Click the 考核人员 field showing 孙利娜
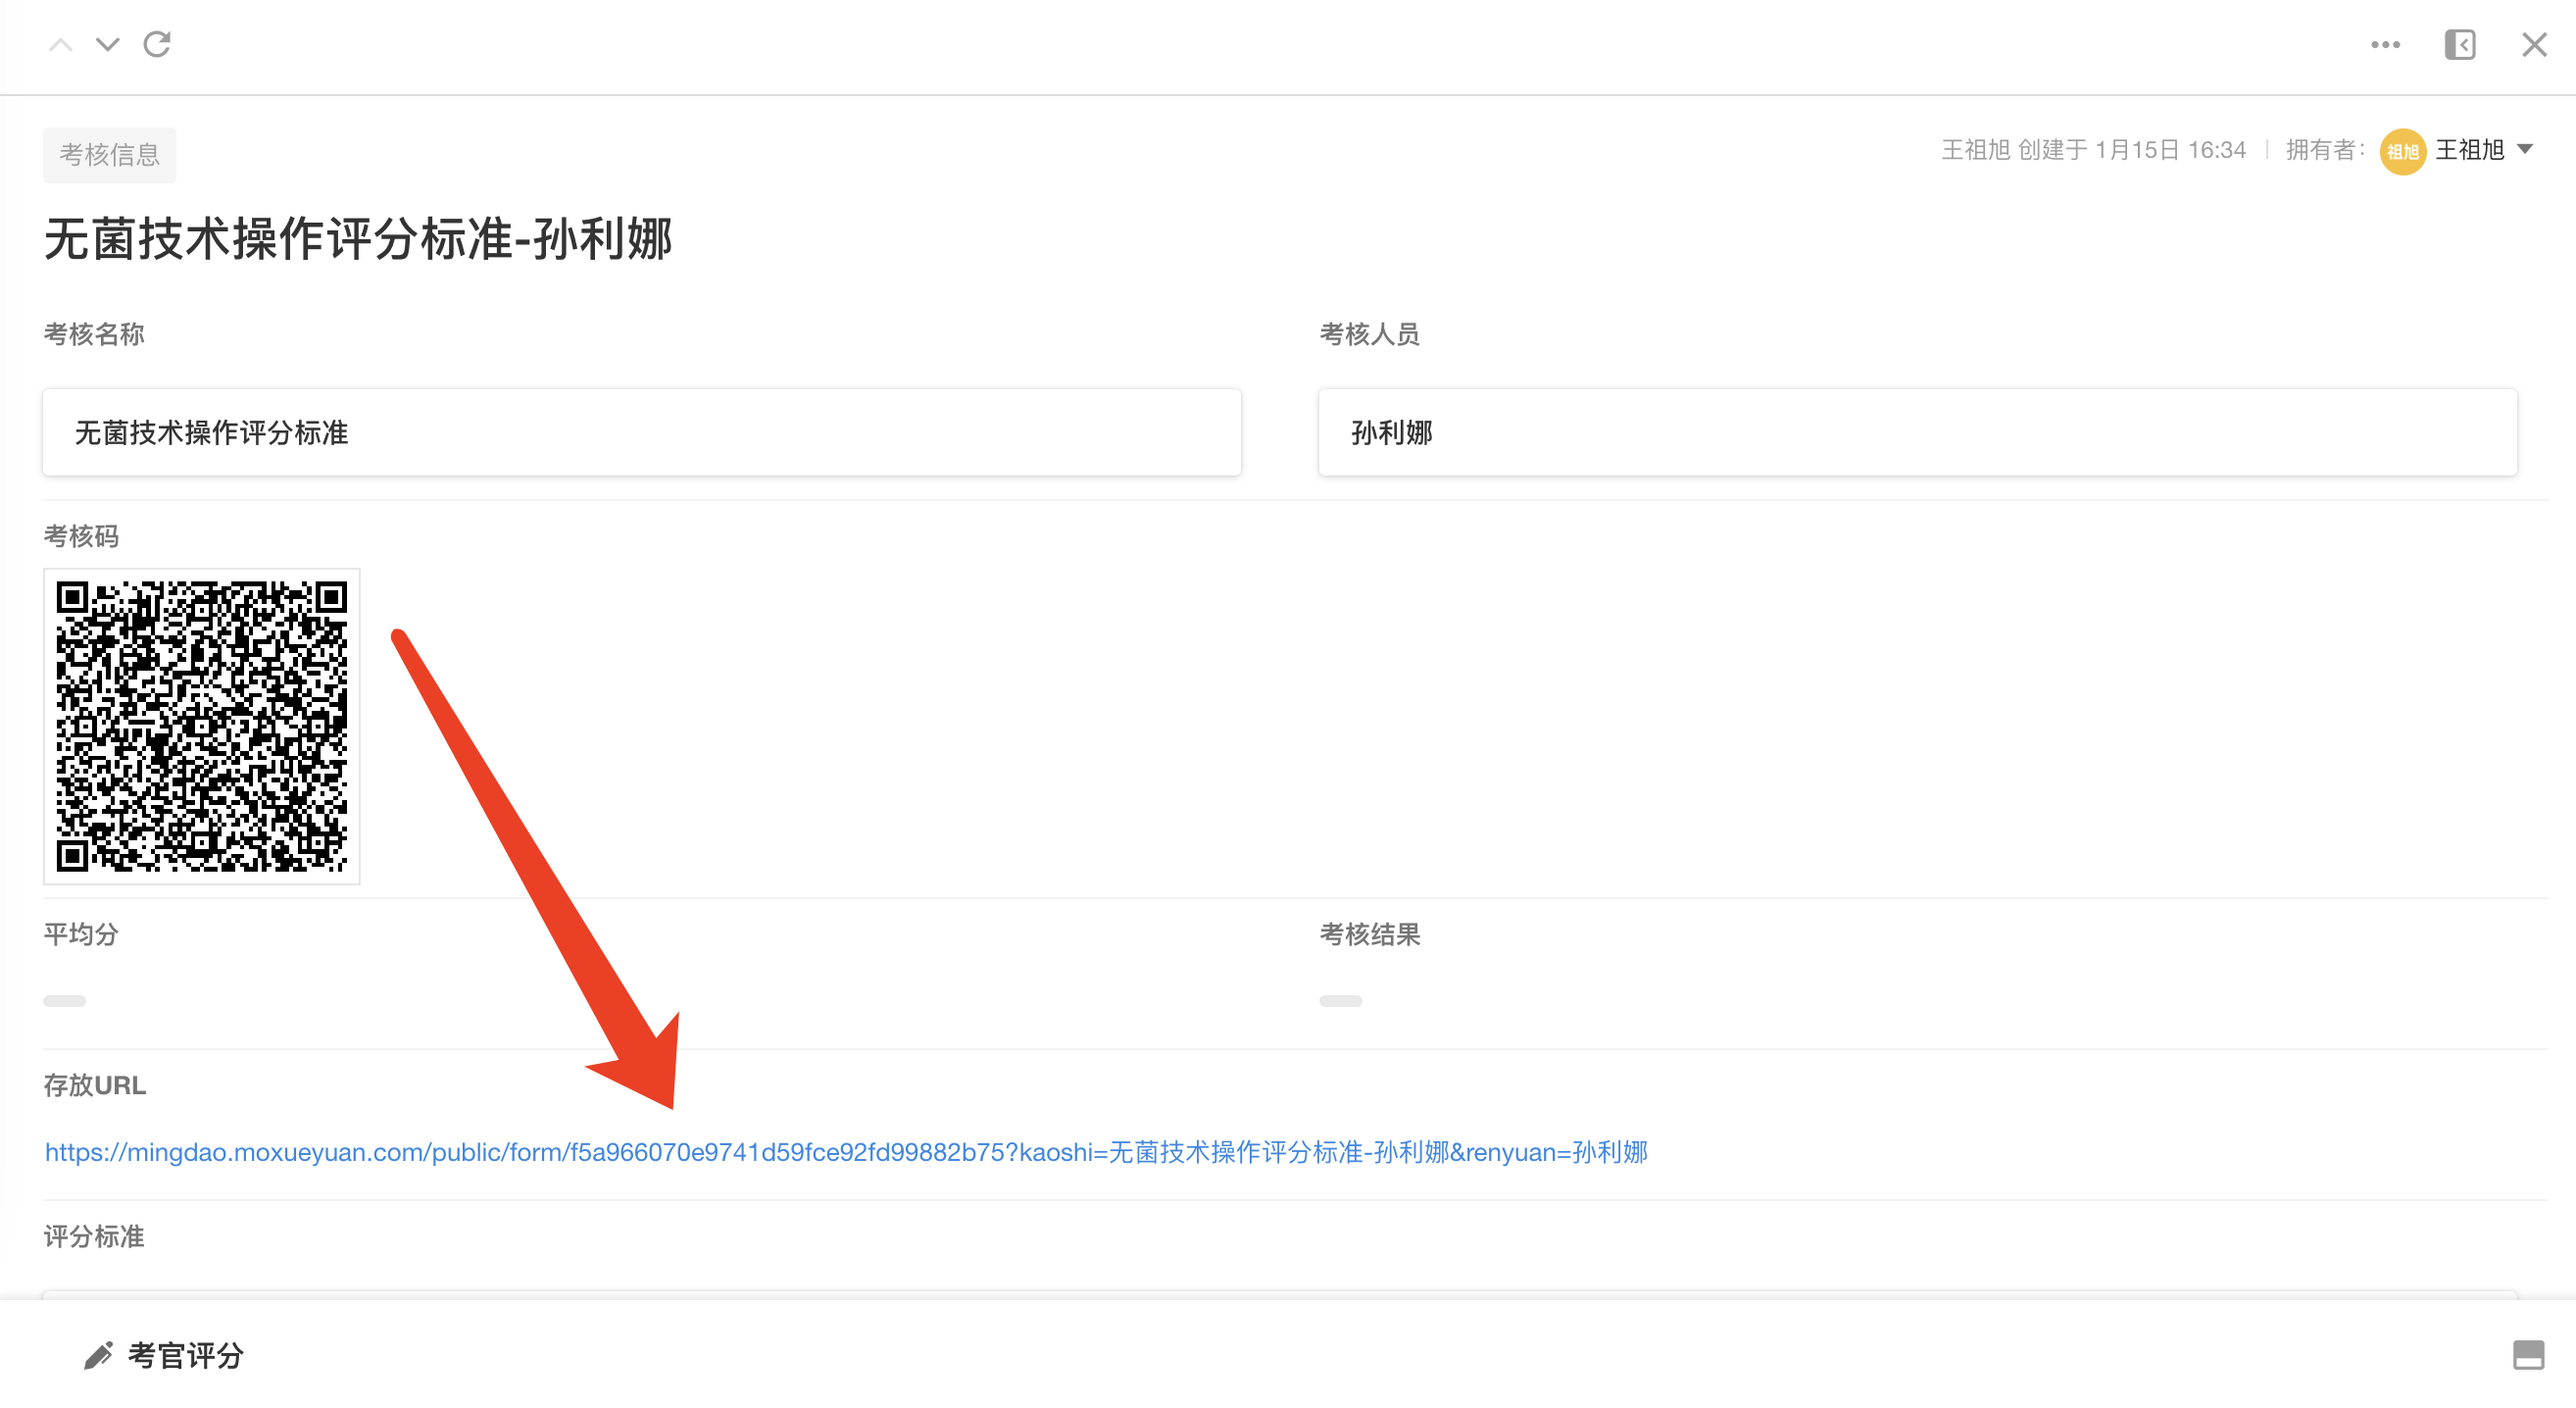The image size is (2576, 1408). [1916, 433]
